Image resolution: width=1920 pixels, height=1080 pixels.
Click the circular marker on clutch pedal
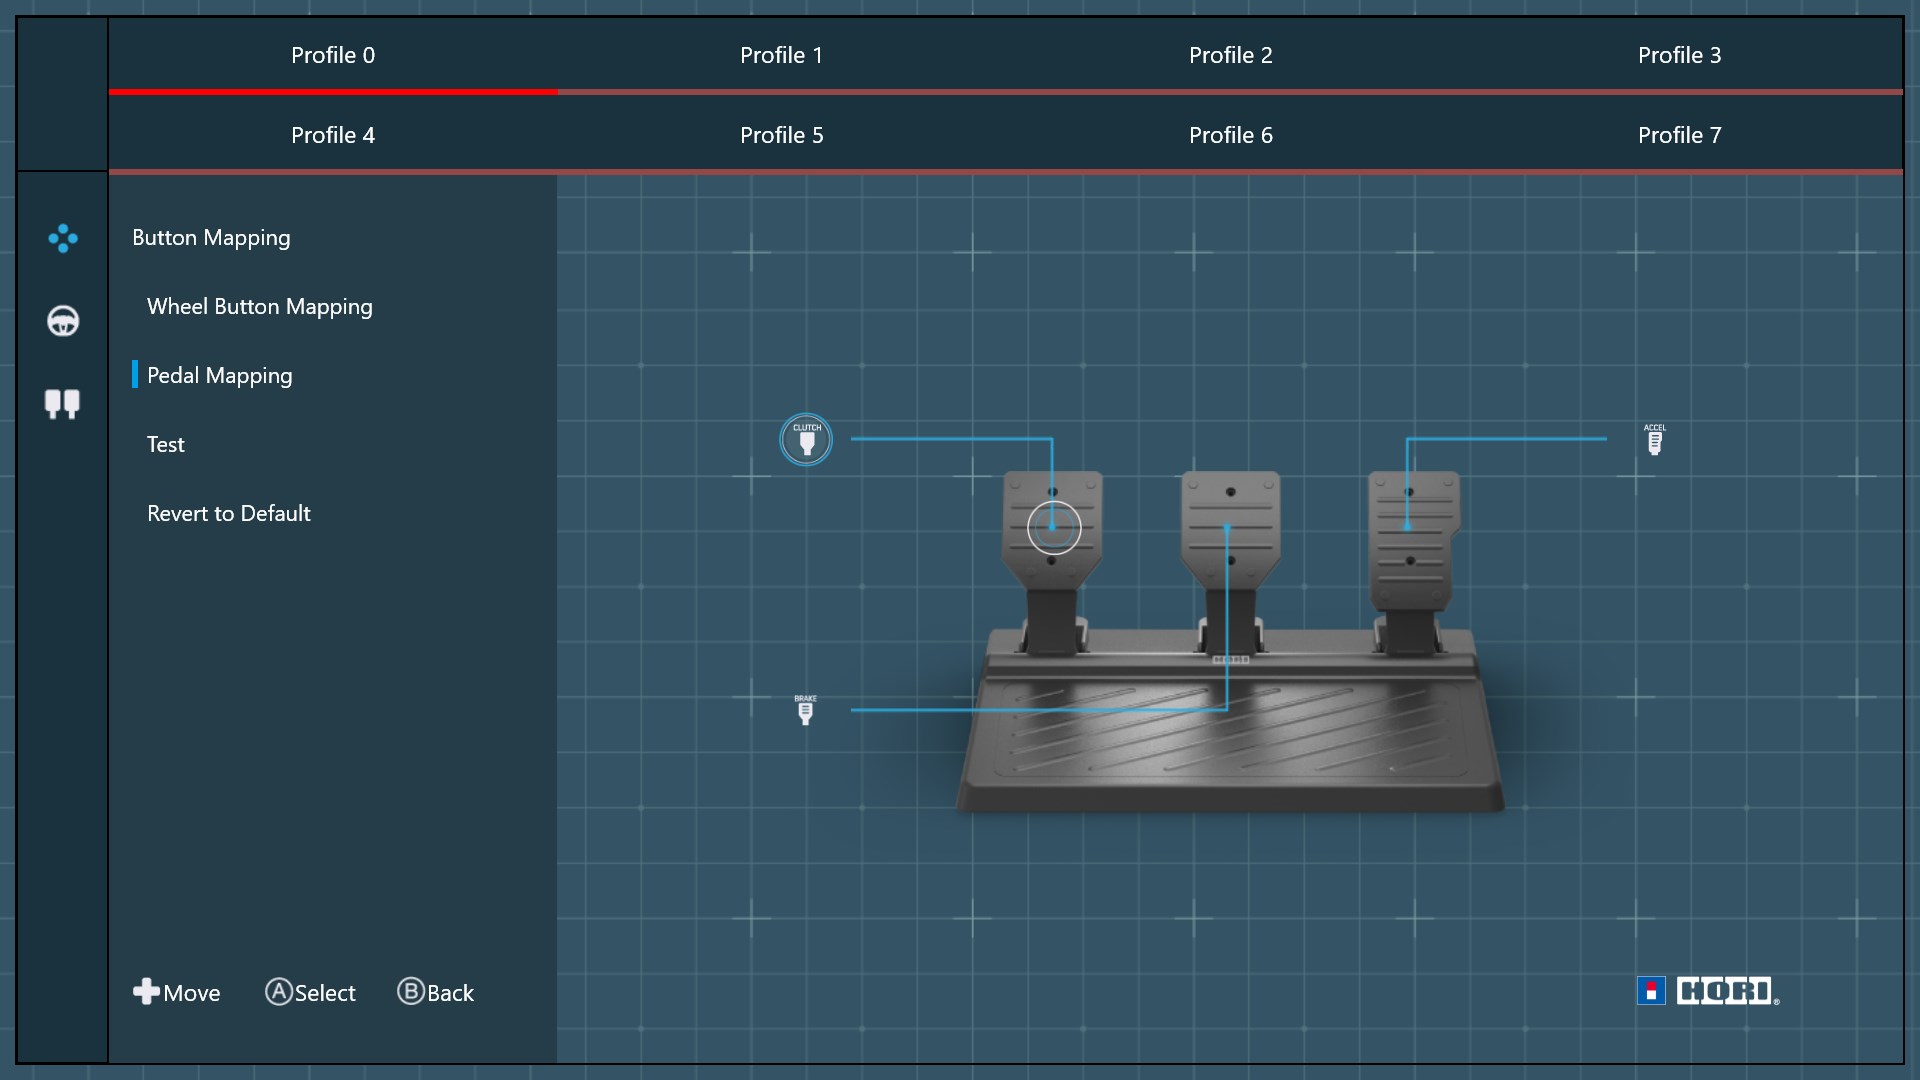pos(1054,528)
